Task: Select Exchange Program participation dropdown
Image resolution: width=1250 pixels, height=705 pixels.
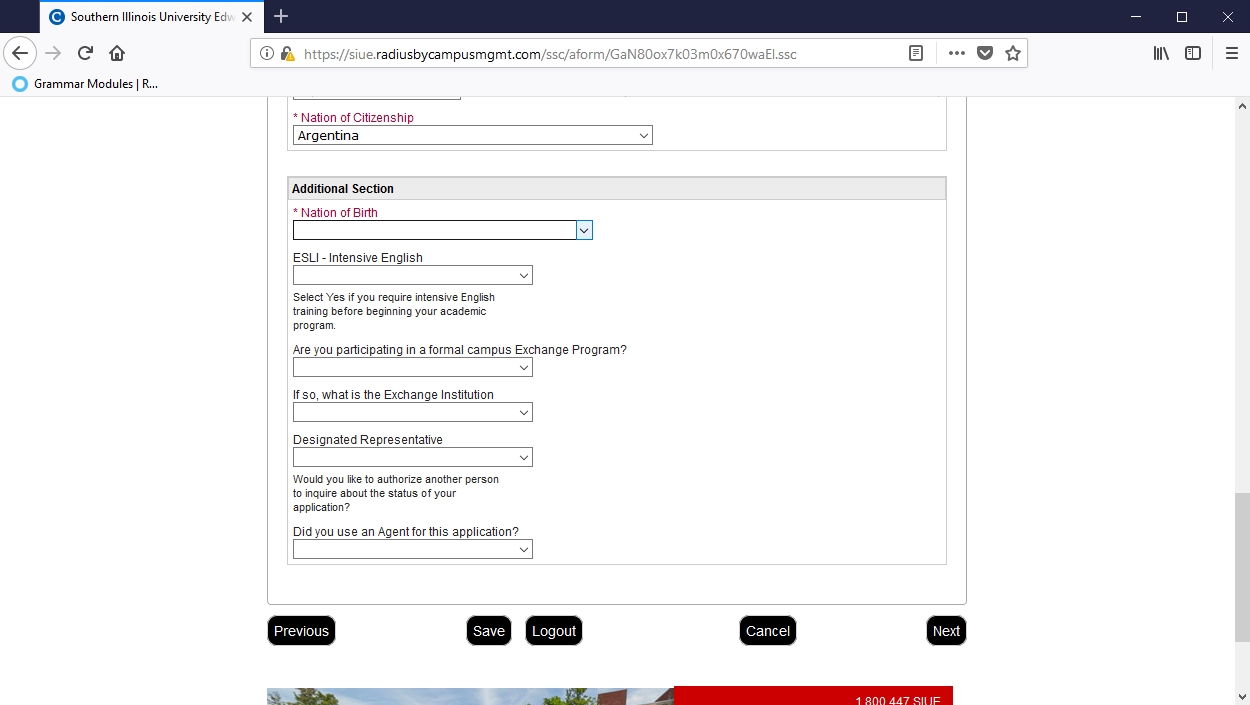Action: pos(412,368)
